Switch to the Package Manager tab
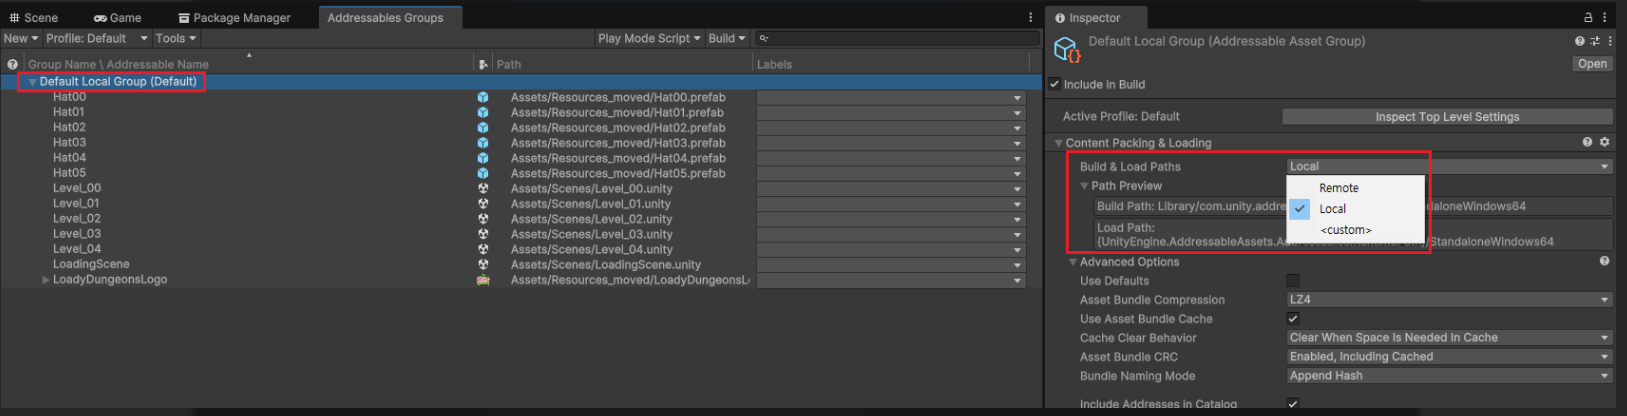This screenshot has height=416, width=1627. (235, 18)
